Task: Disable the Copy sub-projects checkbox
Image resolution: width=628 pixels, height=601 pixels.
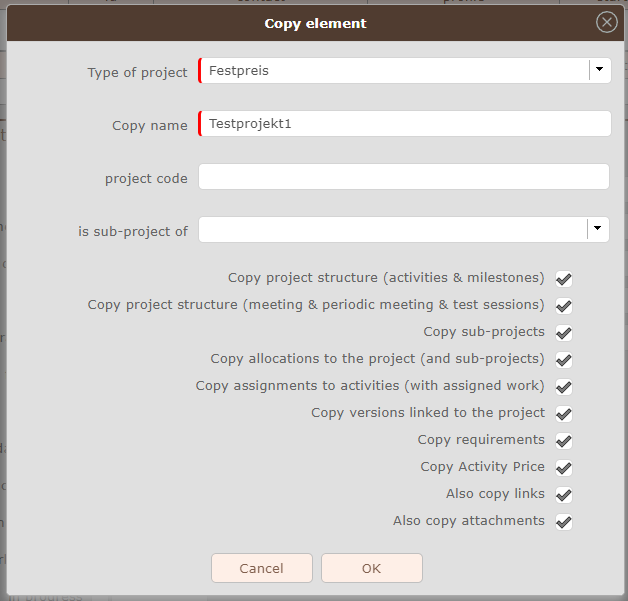Action: pos(564,333)
